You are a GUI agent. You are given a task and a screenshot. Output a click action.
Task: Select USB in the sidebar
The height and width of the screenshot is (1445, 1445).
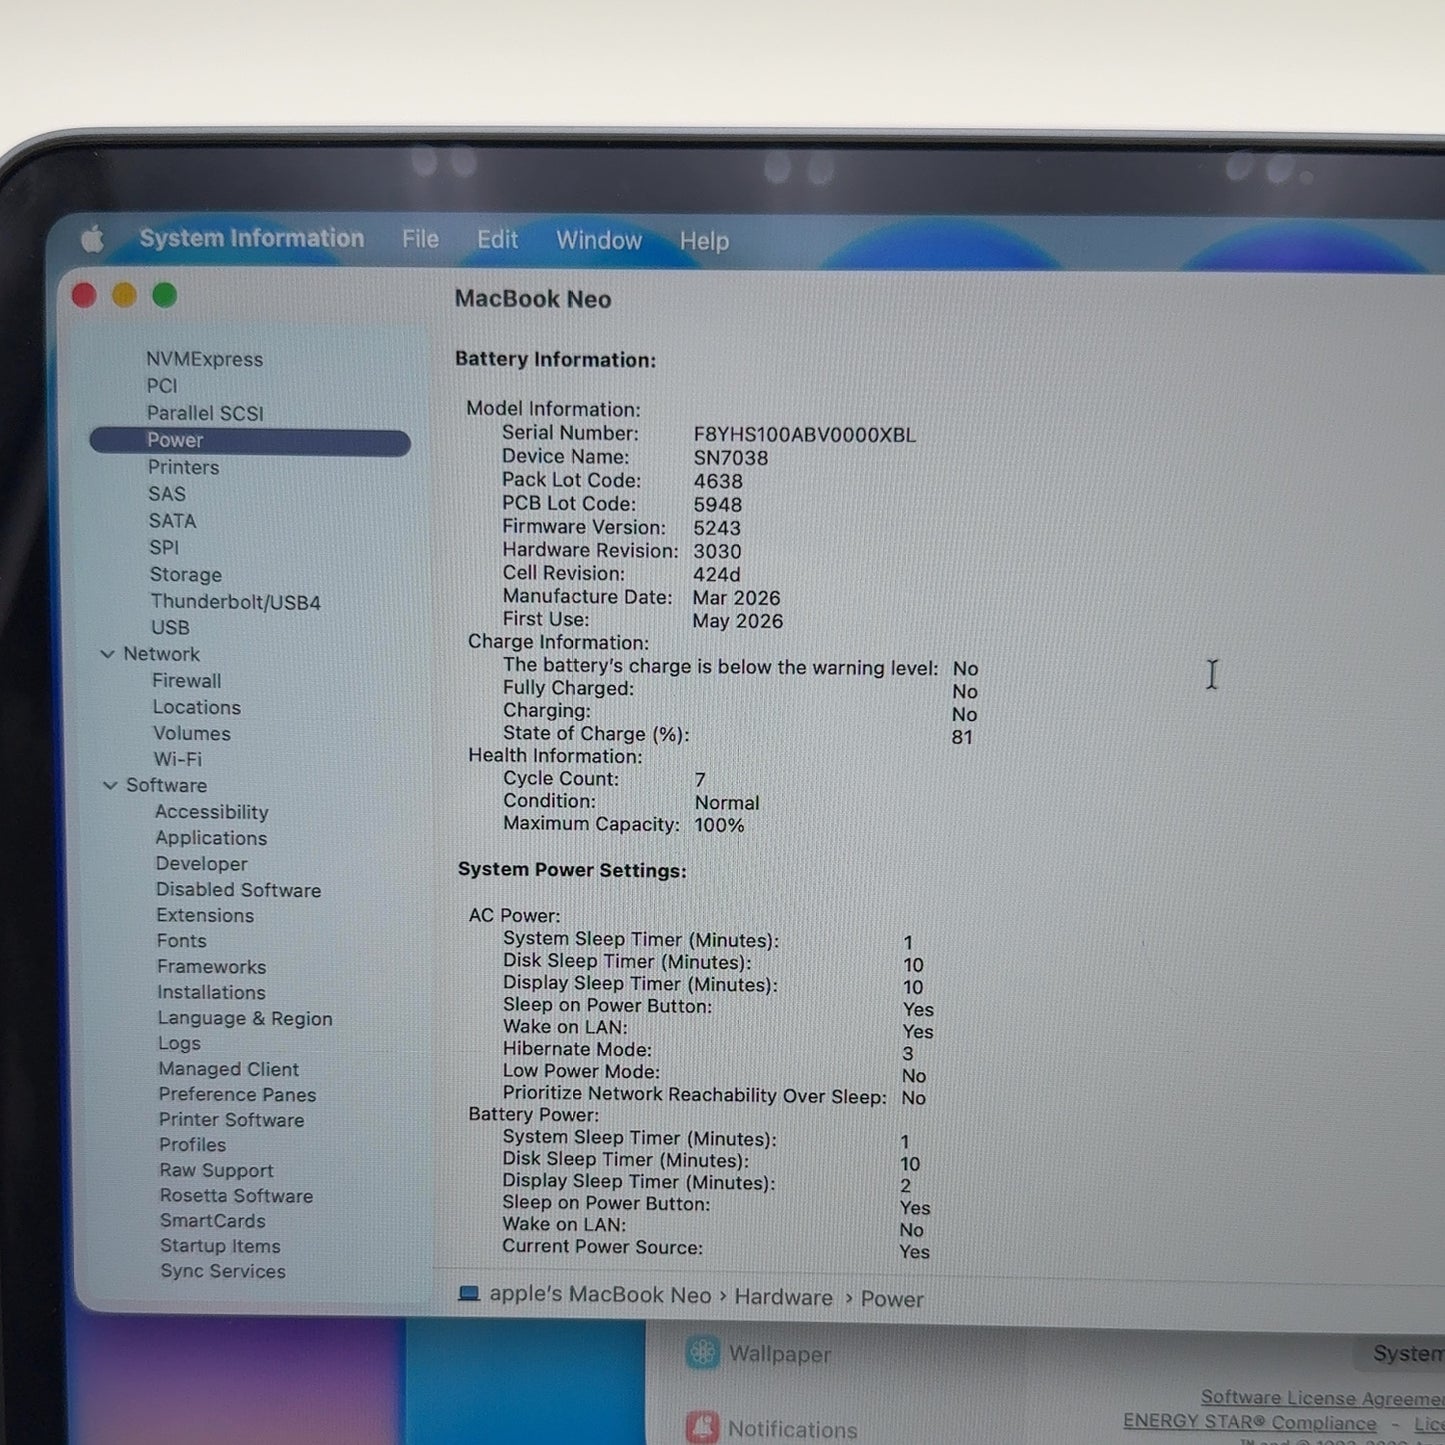170,628
